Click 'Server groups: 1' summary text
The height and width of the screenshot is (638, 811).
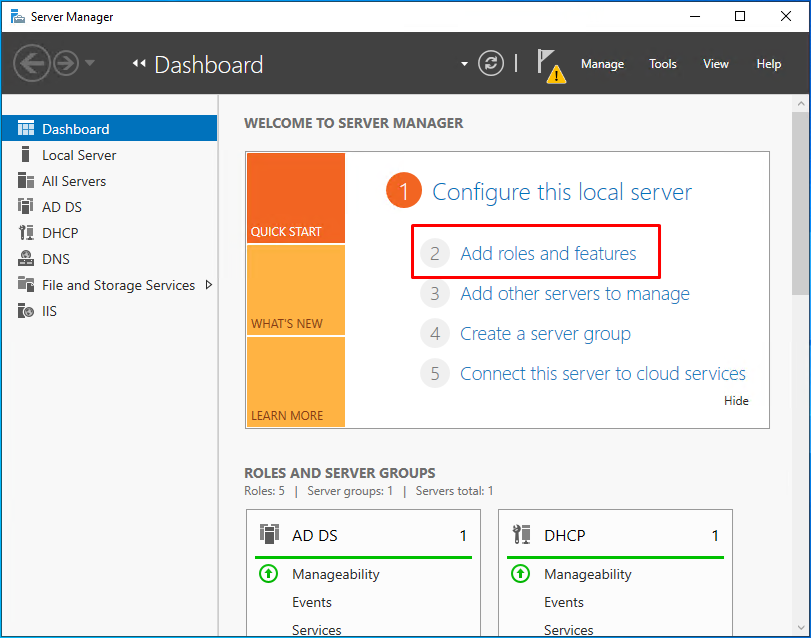[x=350, y=491]
